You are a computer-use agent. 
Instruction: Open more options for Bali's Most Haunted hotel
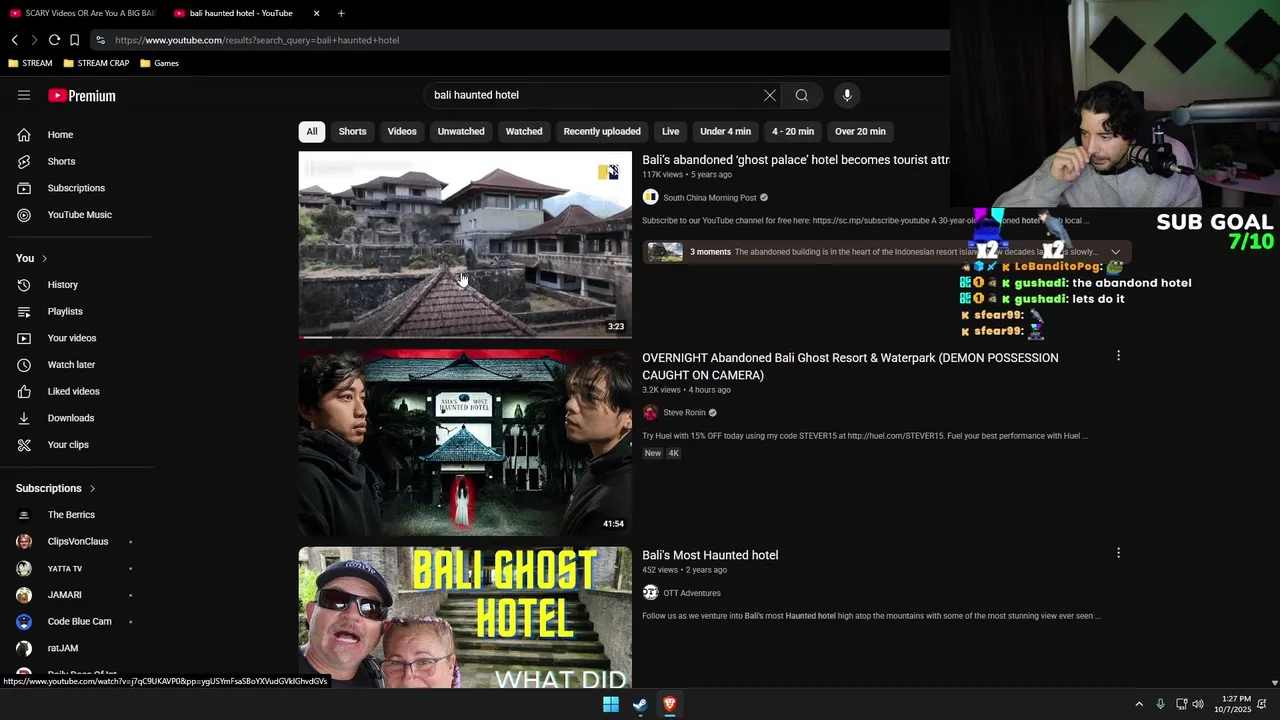coord(1118,553)
